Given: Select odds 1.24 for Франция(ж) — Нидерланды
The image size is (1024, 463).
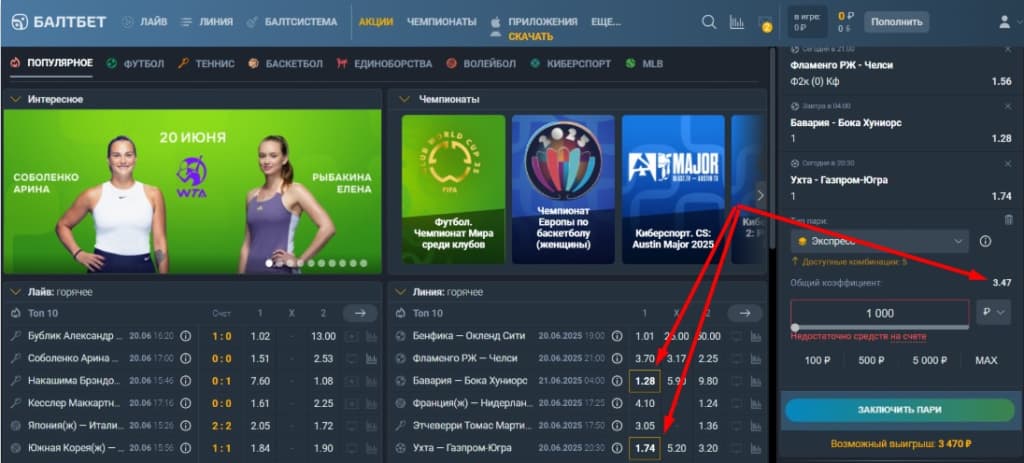Looking at the screenshot, I should [707, 404].
